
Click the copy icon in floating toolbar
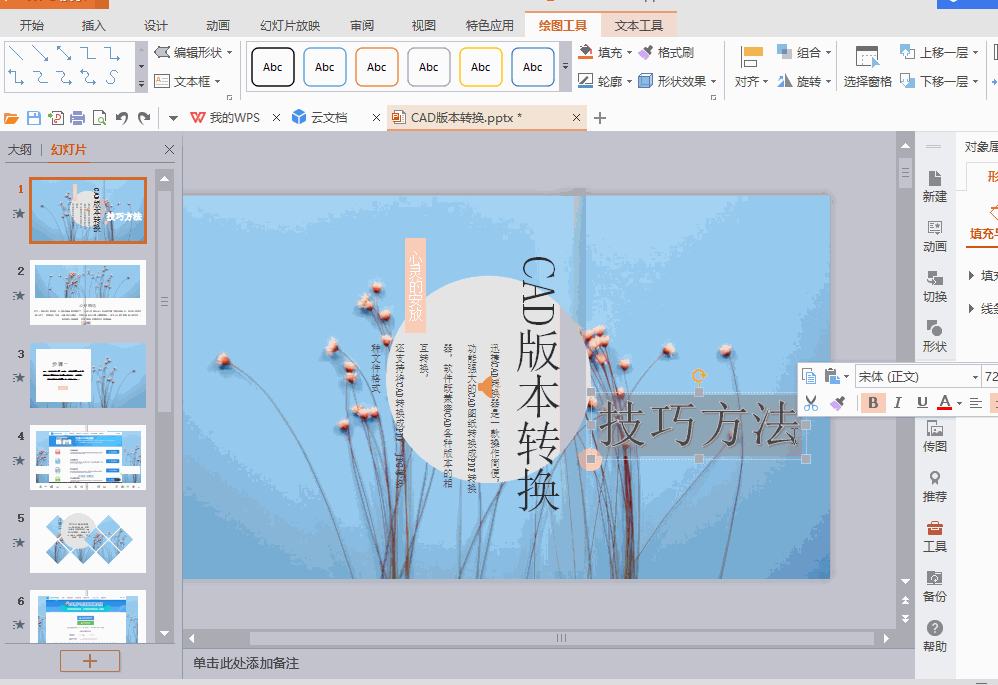(809, 376)
